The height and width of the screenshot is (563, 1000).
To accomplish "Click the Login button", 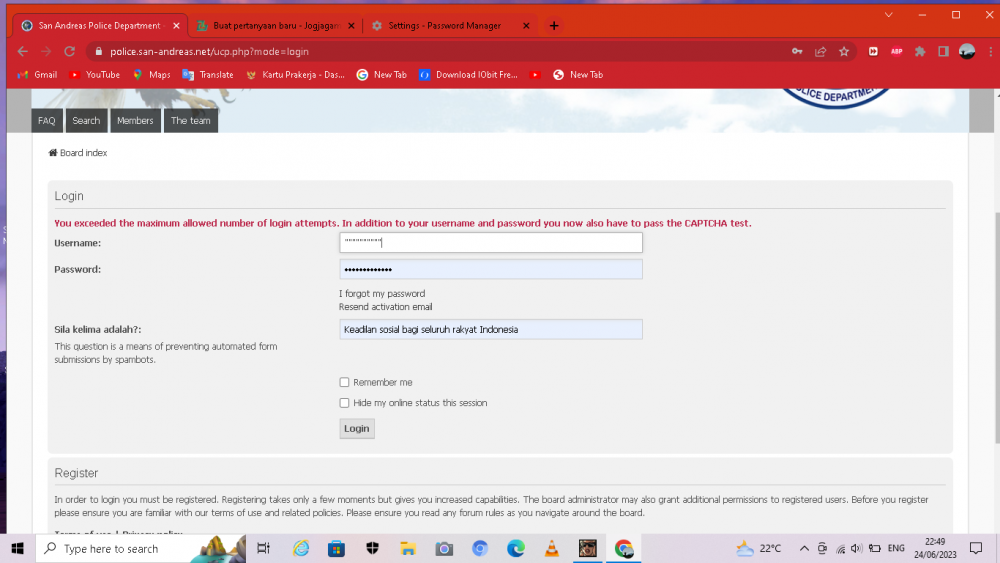I will coord(357,428).
